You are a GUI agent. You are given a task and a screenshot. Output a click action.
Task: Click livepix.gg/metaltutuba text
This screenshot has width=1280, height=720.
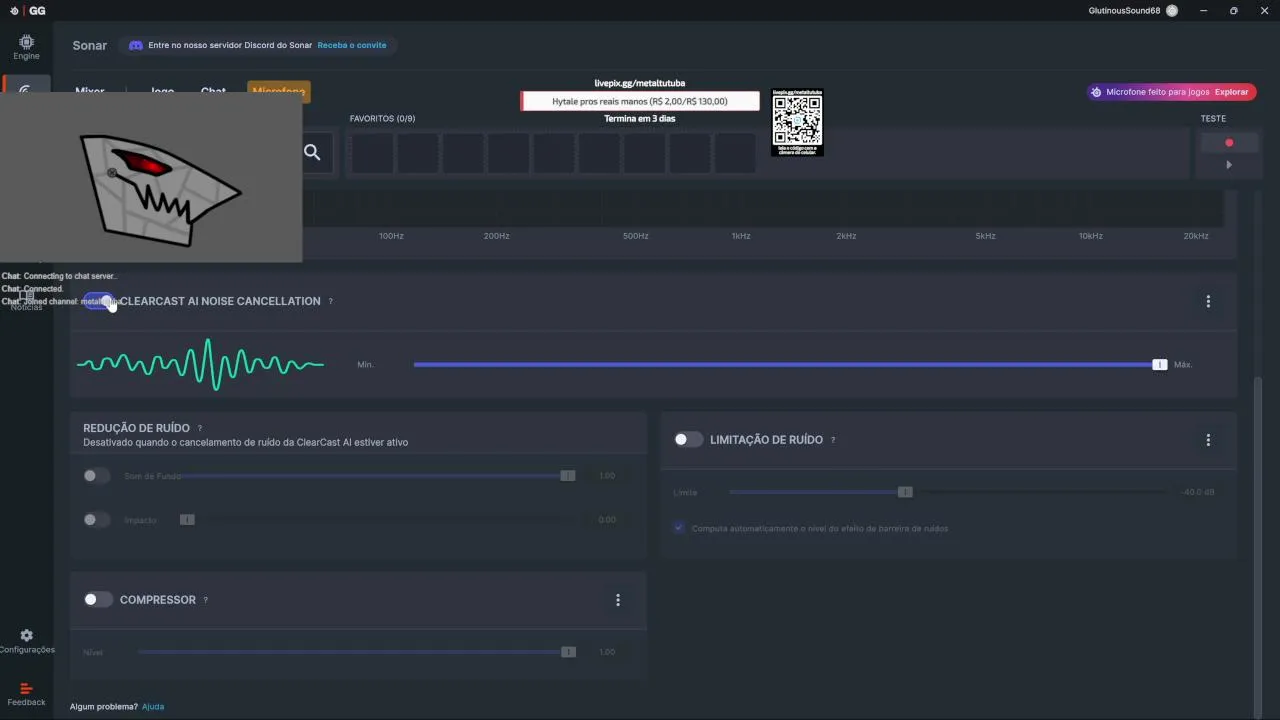[x=639, y=83]
